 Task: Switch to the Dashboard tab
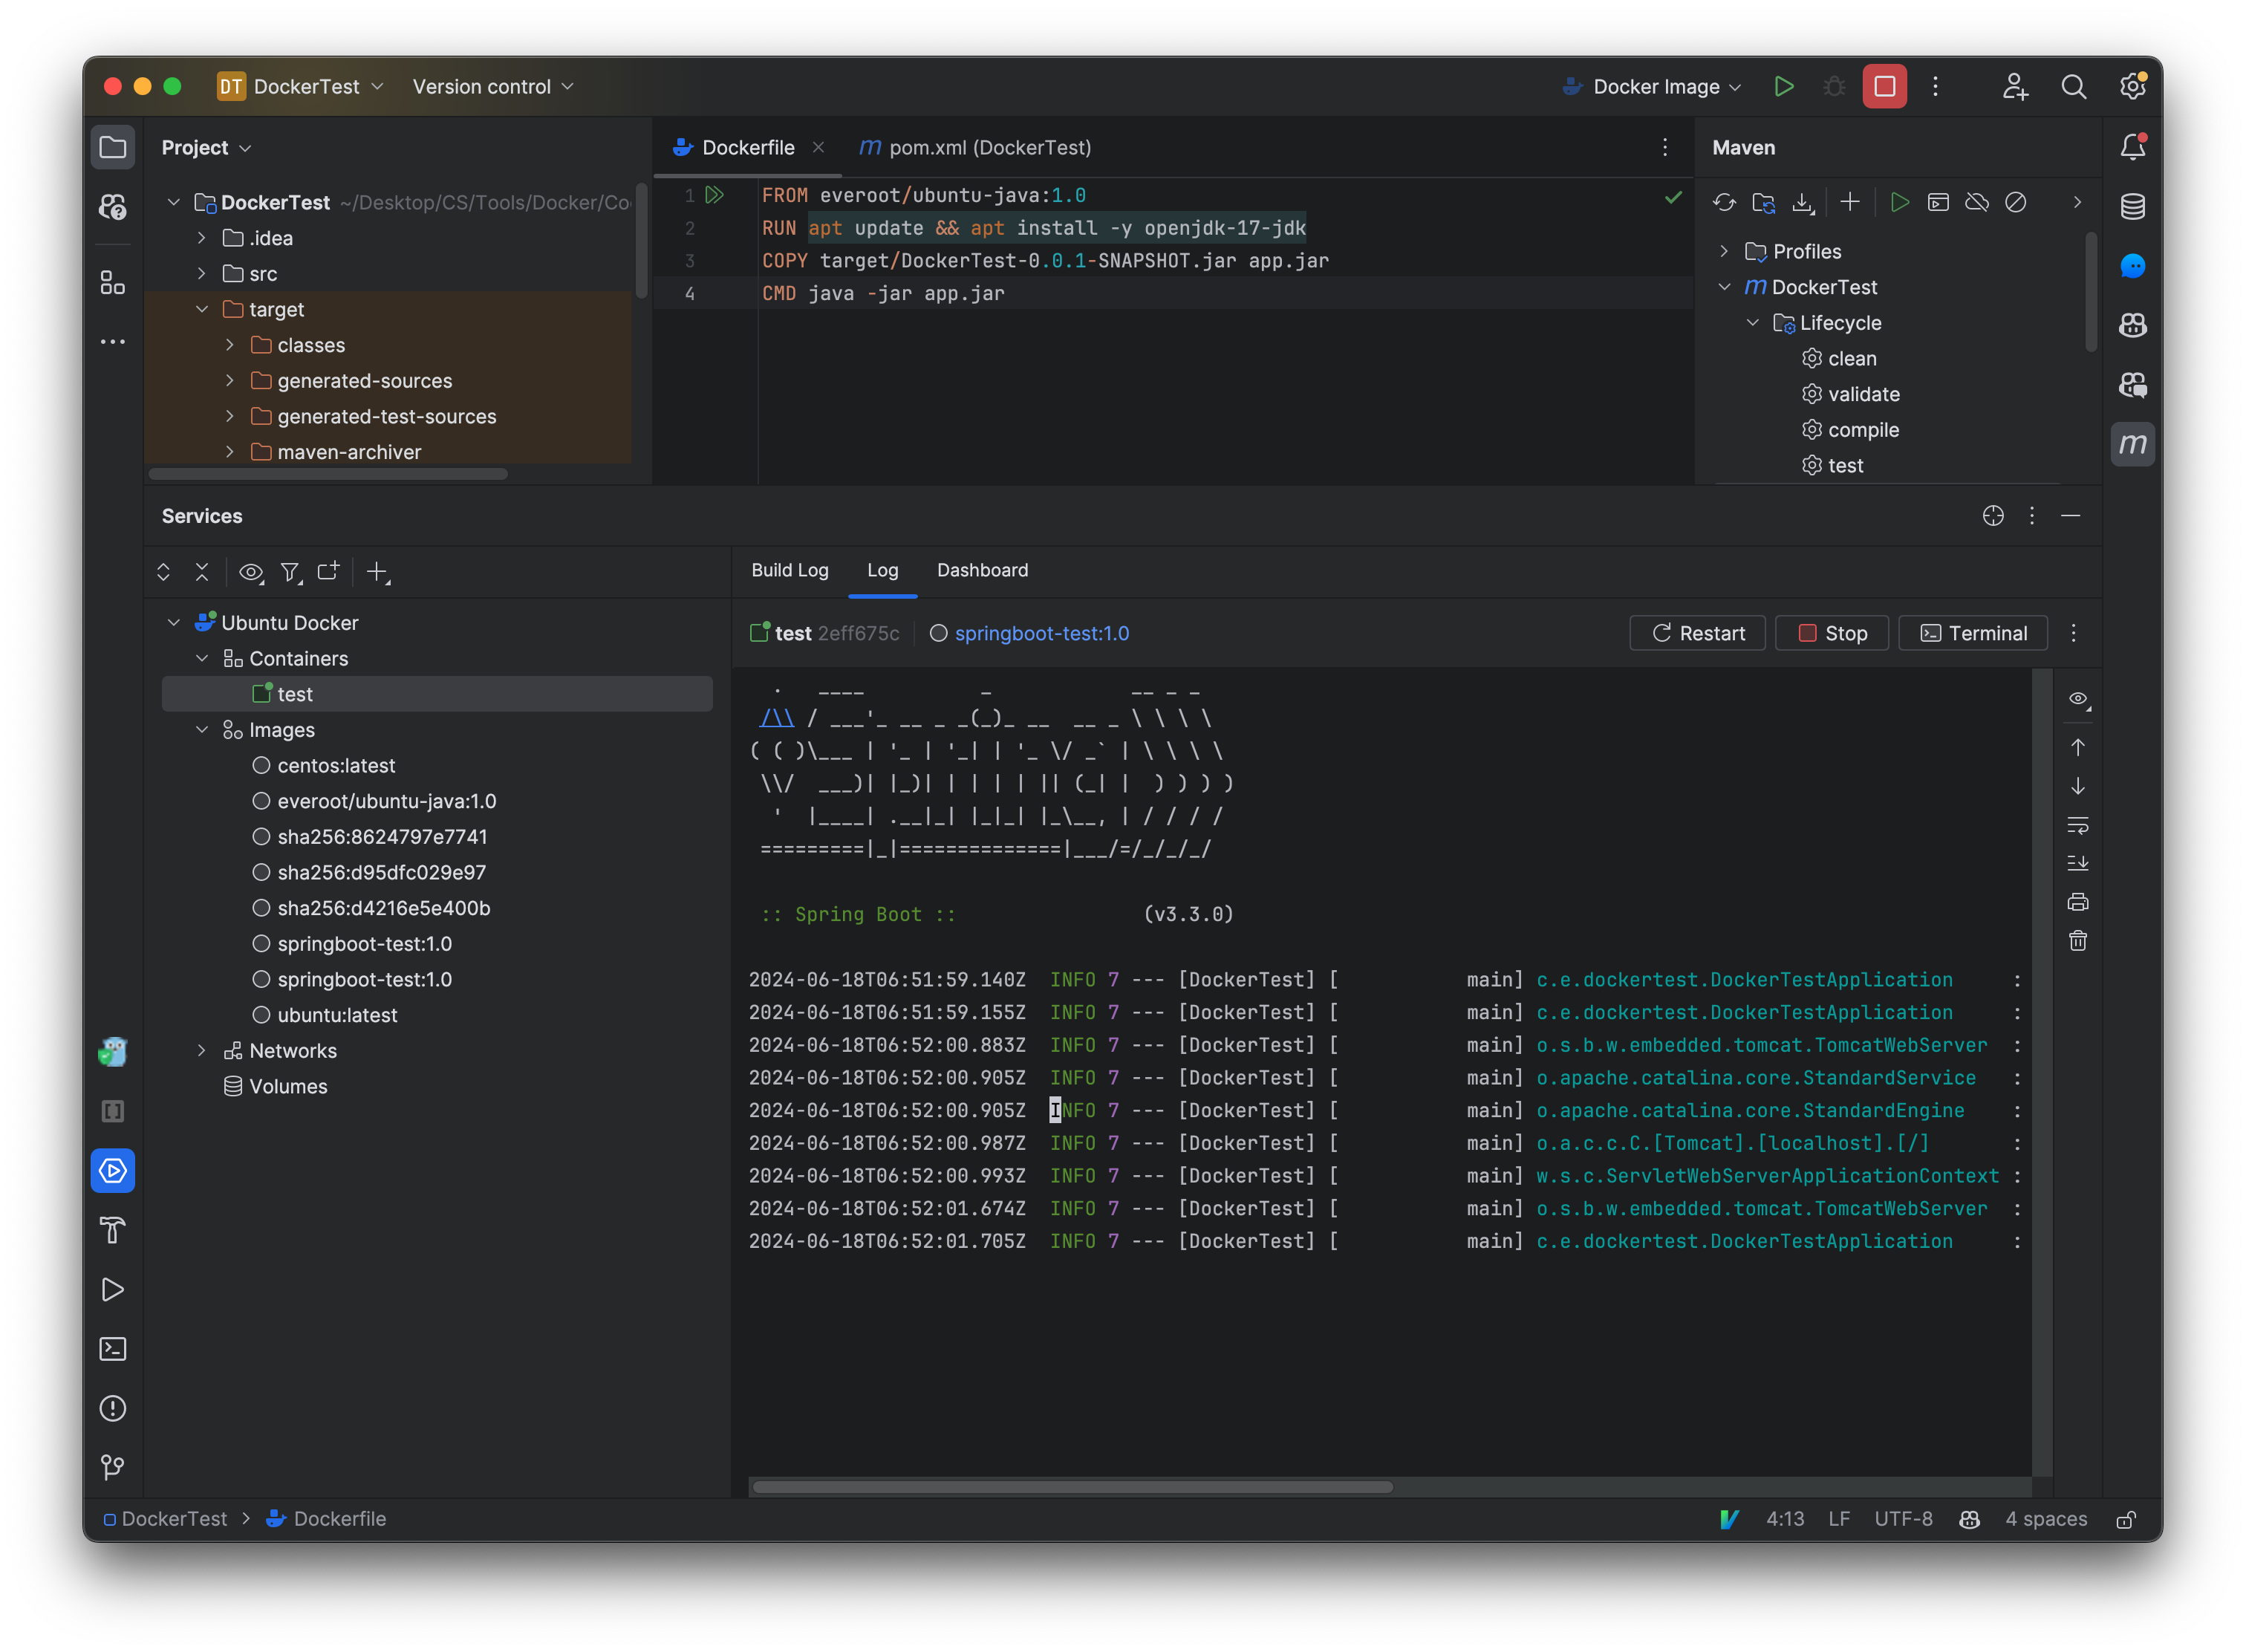coord(982,570)
